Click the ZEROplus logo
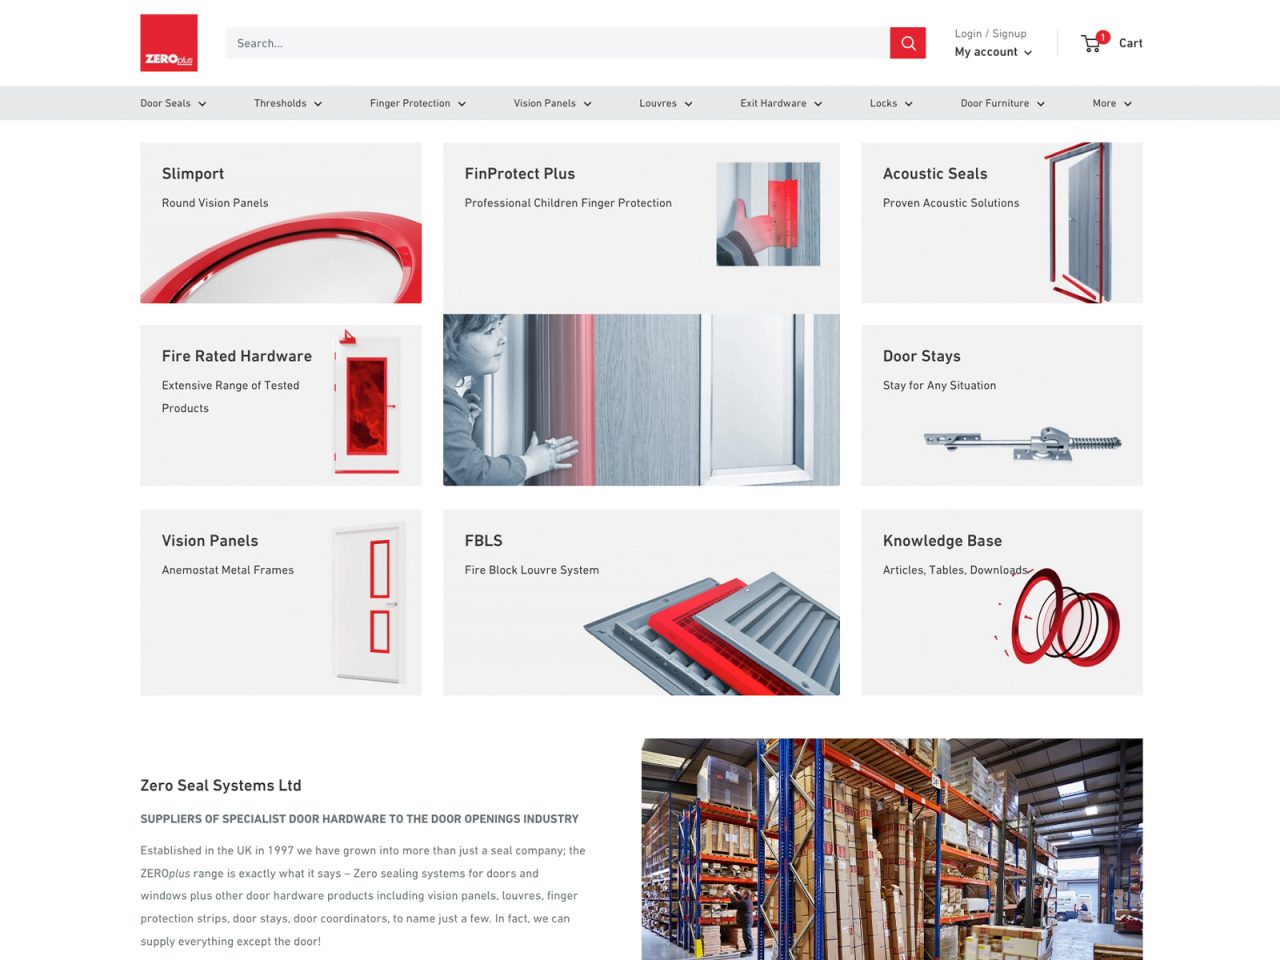1280x960 pixels. pyautogui.click(x=168, y=43)
